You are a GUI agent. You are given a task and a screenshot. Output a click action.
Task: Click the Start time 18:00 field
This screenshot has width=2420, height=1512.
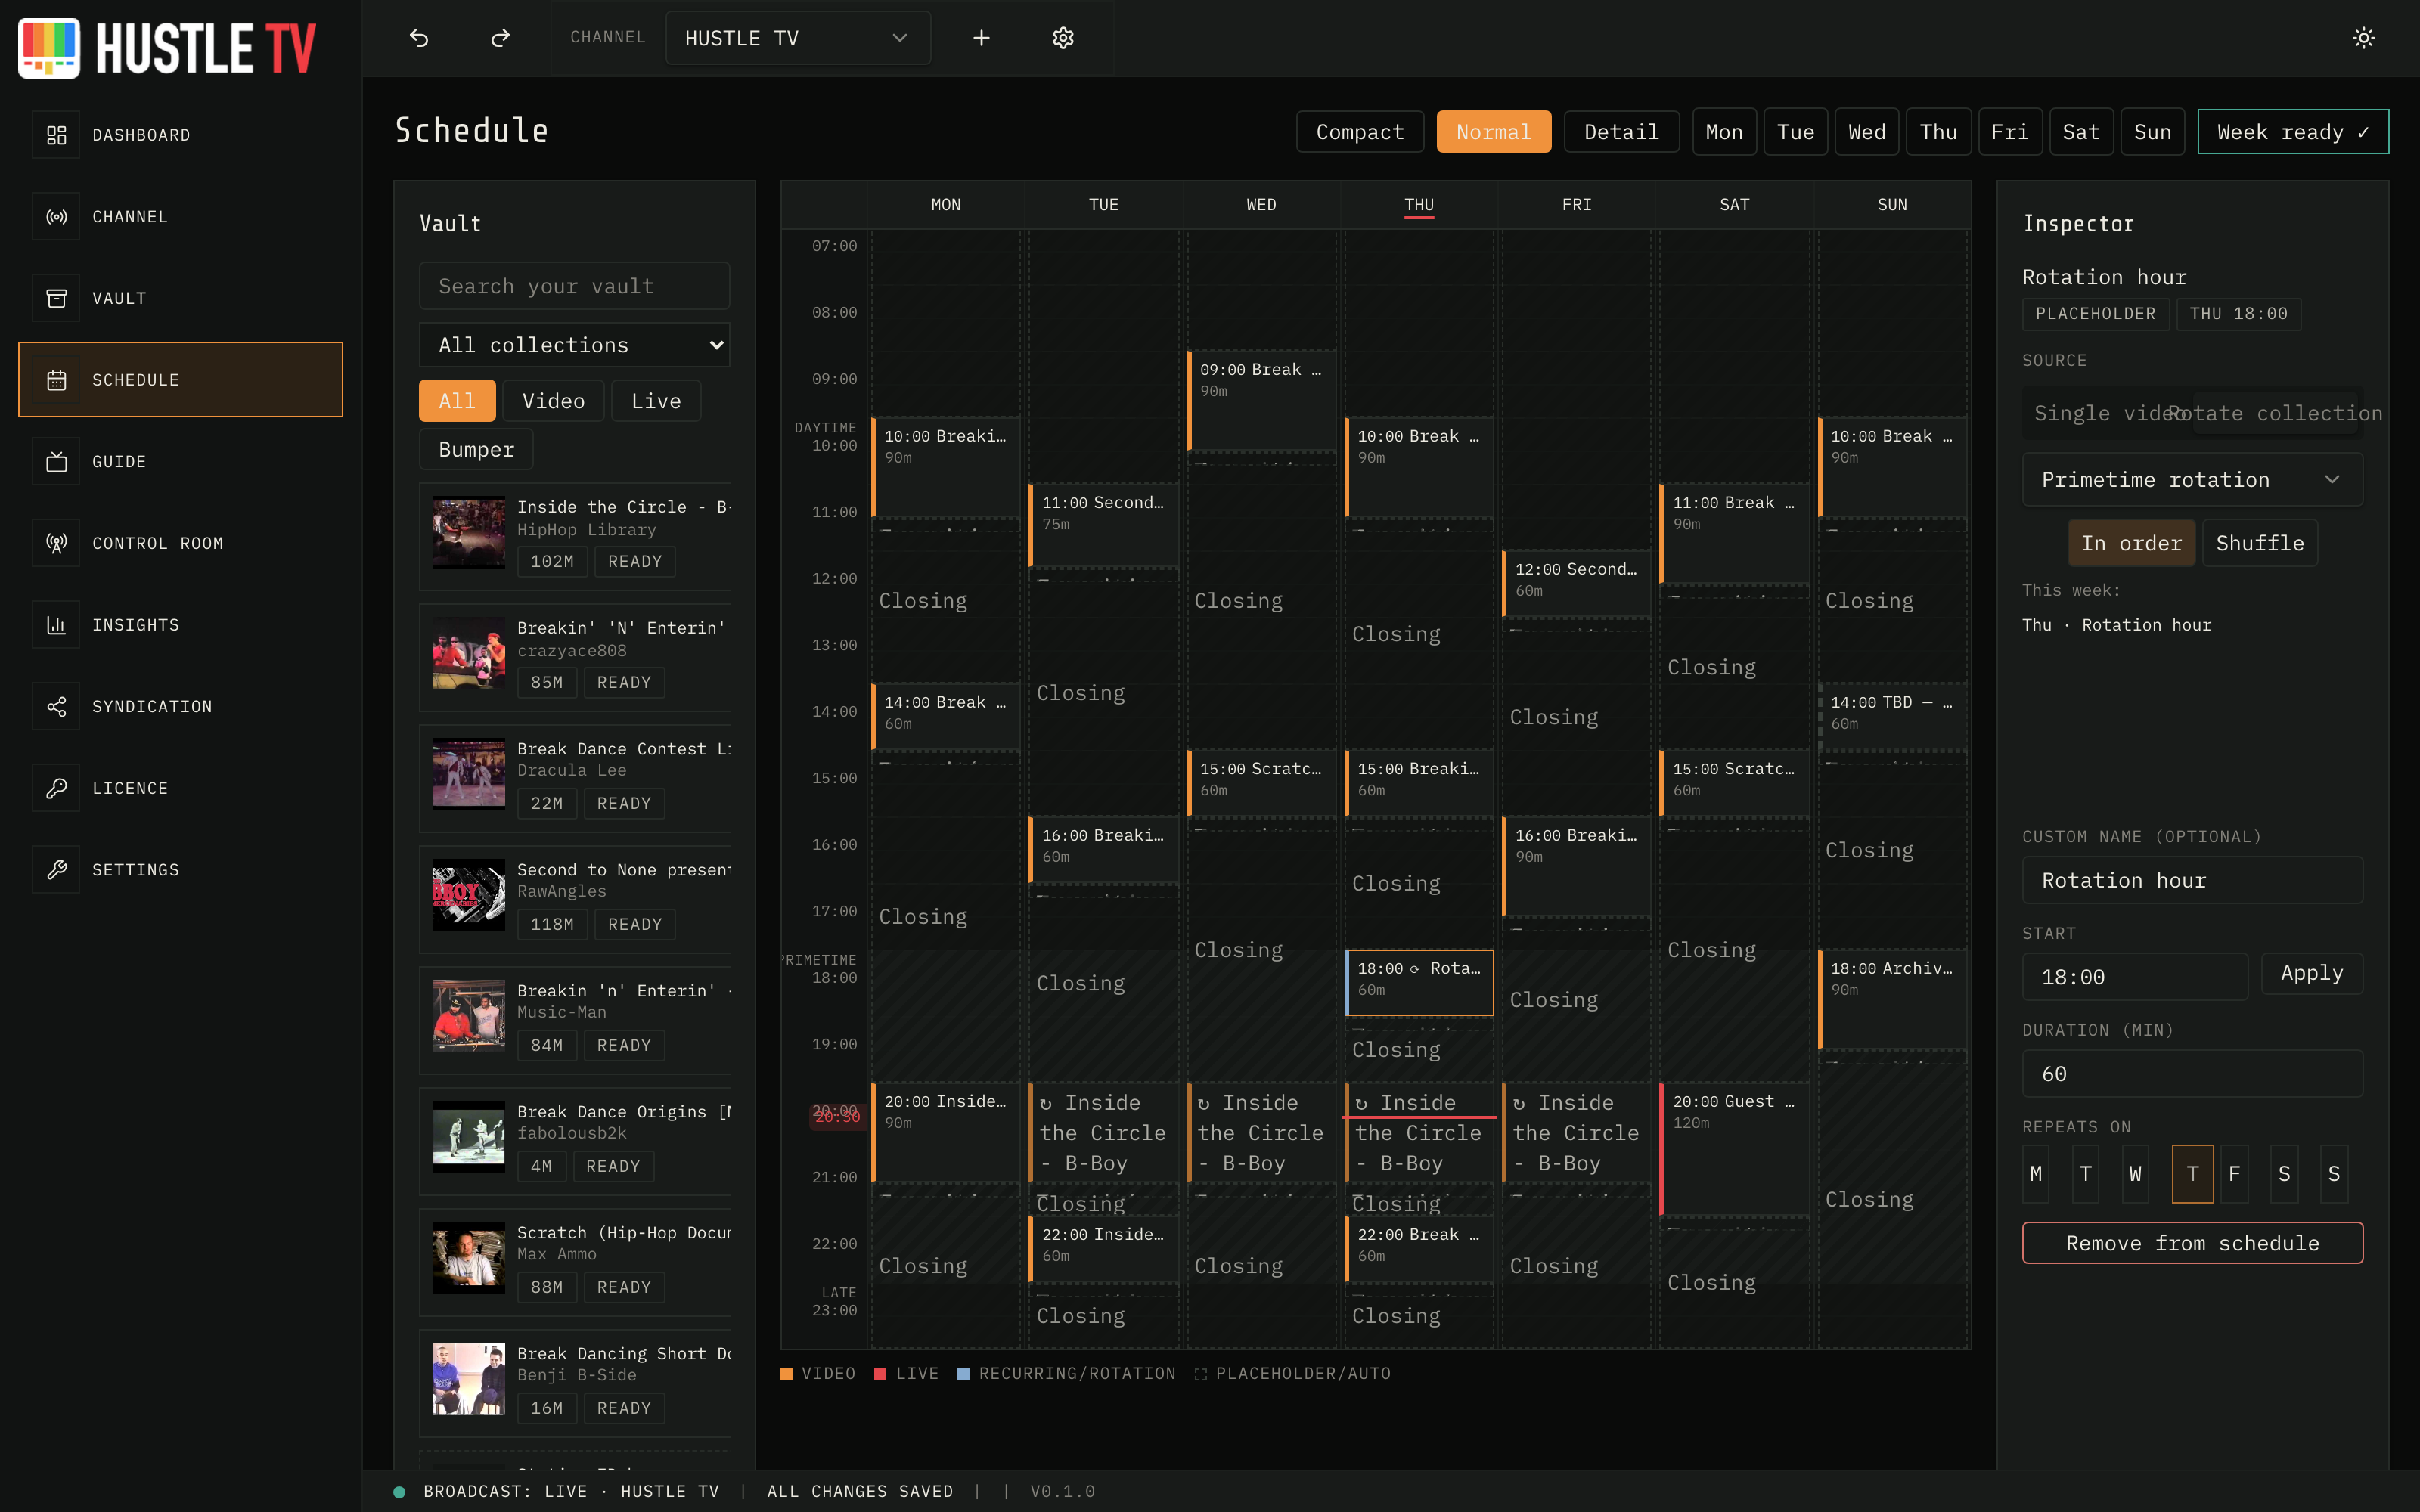pos(2134,977)
